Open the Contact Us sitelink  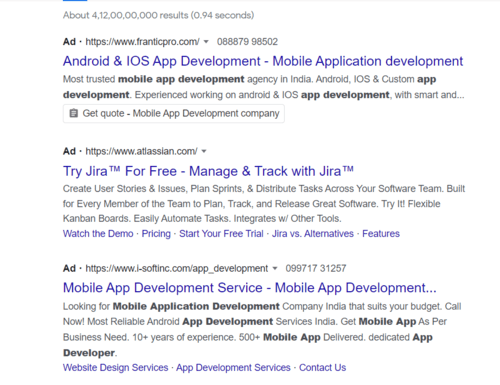click(322, 368)
